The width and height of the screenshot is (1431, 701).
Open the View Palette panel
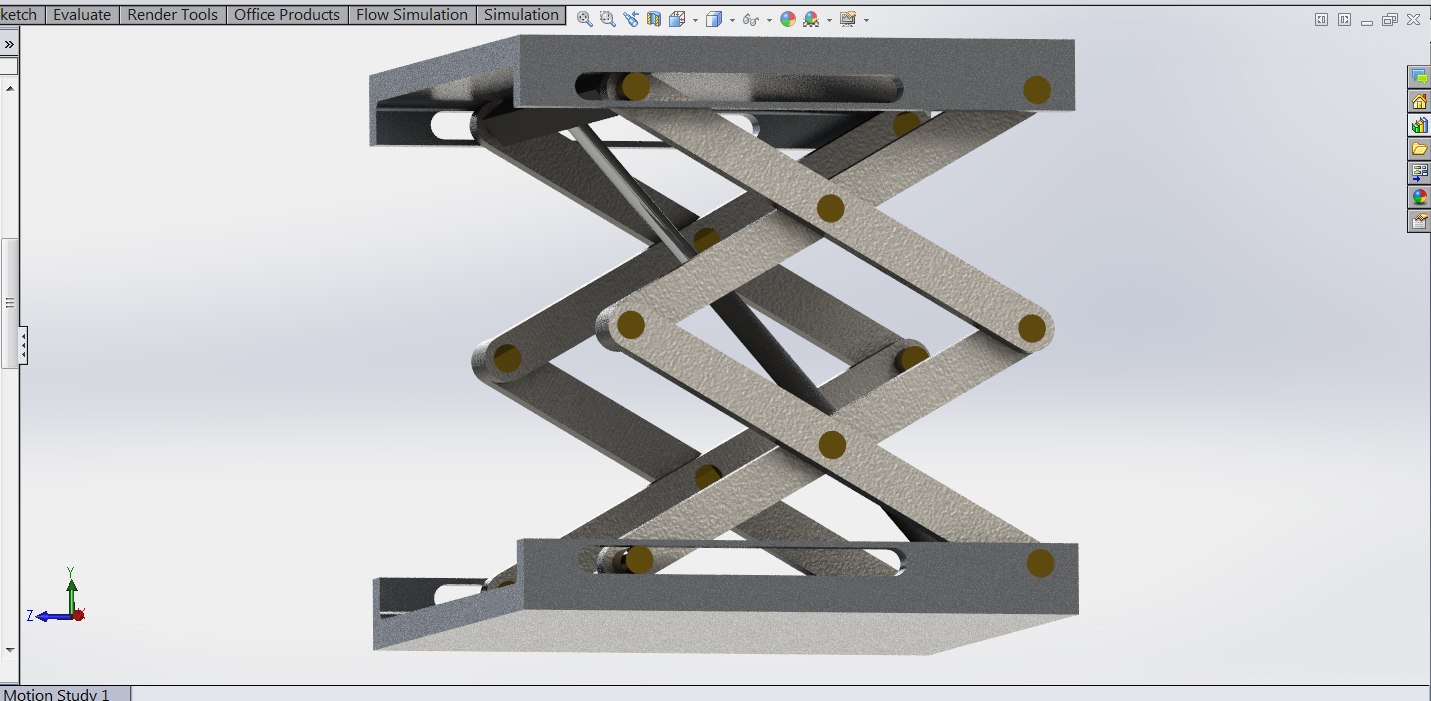click(x=1419, y=170)
